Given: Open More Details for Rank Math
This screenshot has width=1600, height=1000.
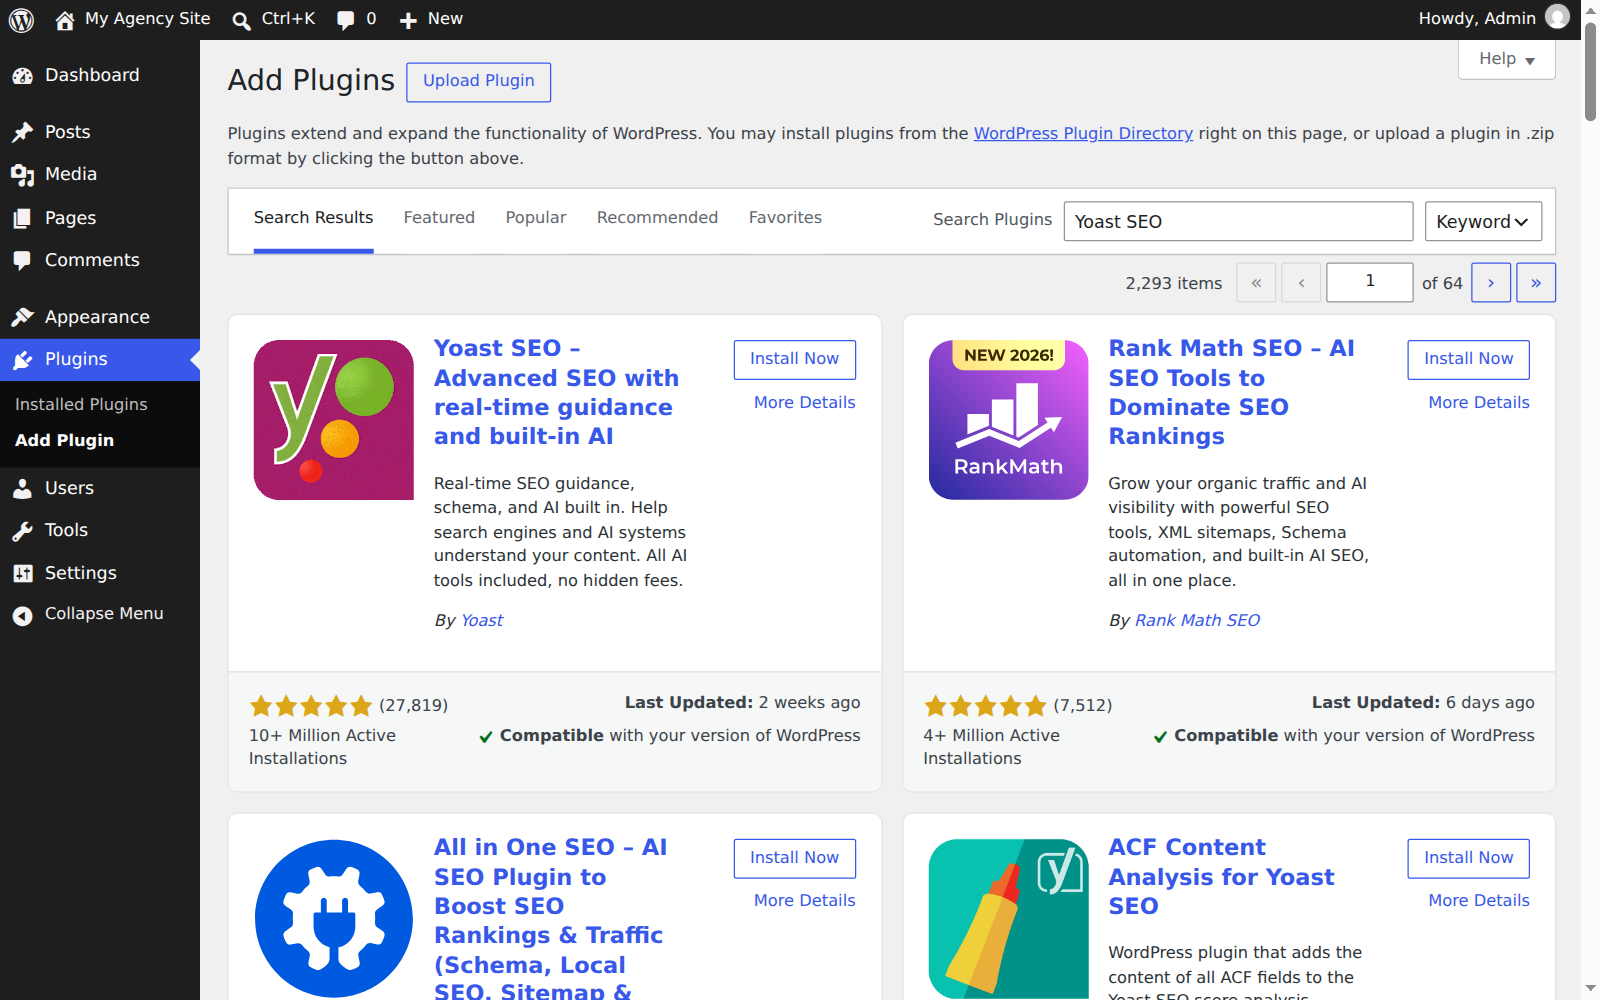Looking at the screenshot, I should pyautogui.click(x=1479, y=403).
